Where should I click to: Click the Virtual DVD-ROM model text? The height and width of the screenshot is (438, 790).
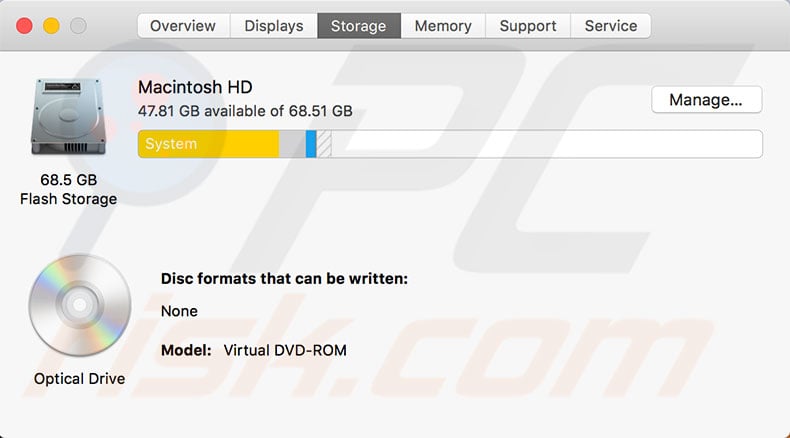point(285,350)
